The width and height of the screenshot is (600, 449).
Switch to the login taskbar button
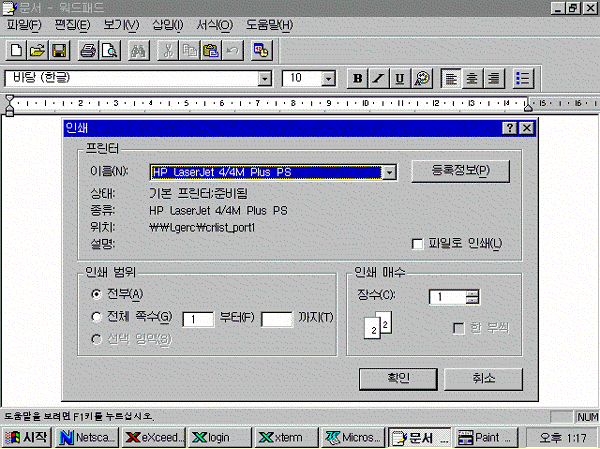click(220, 438)
